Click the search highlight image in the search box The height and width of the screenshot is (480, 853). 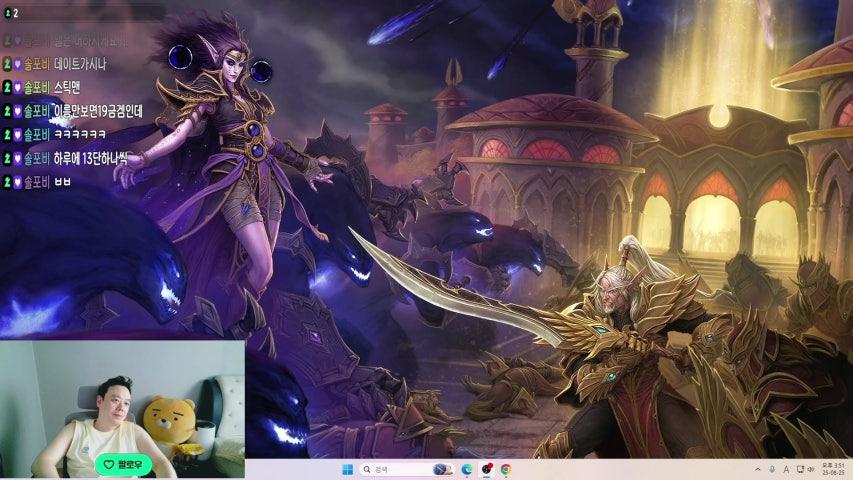[x=443, y=469]
